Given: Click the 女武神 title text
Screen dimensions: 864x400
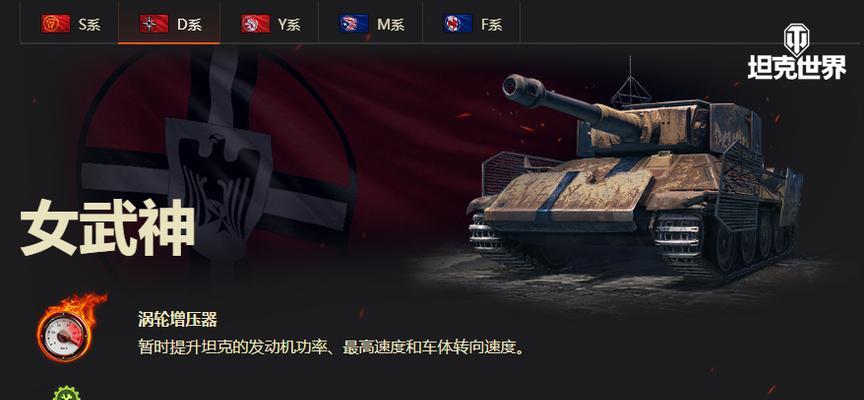Looking at the screenshot, I should point(108,230).
